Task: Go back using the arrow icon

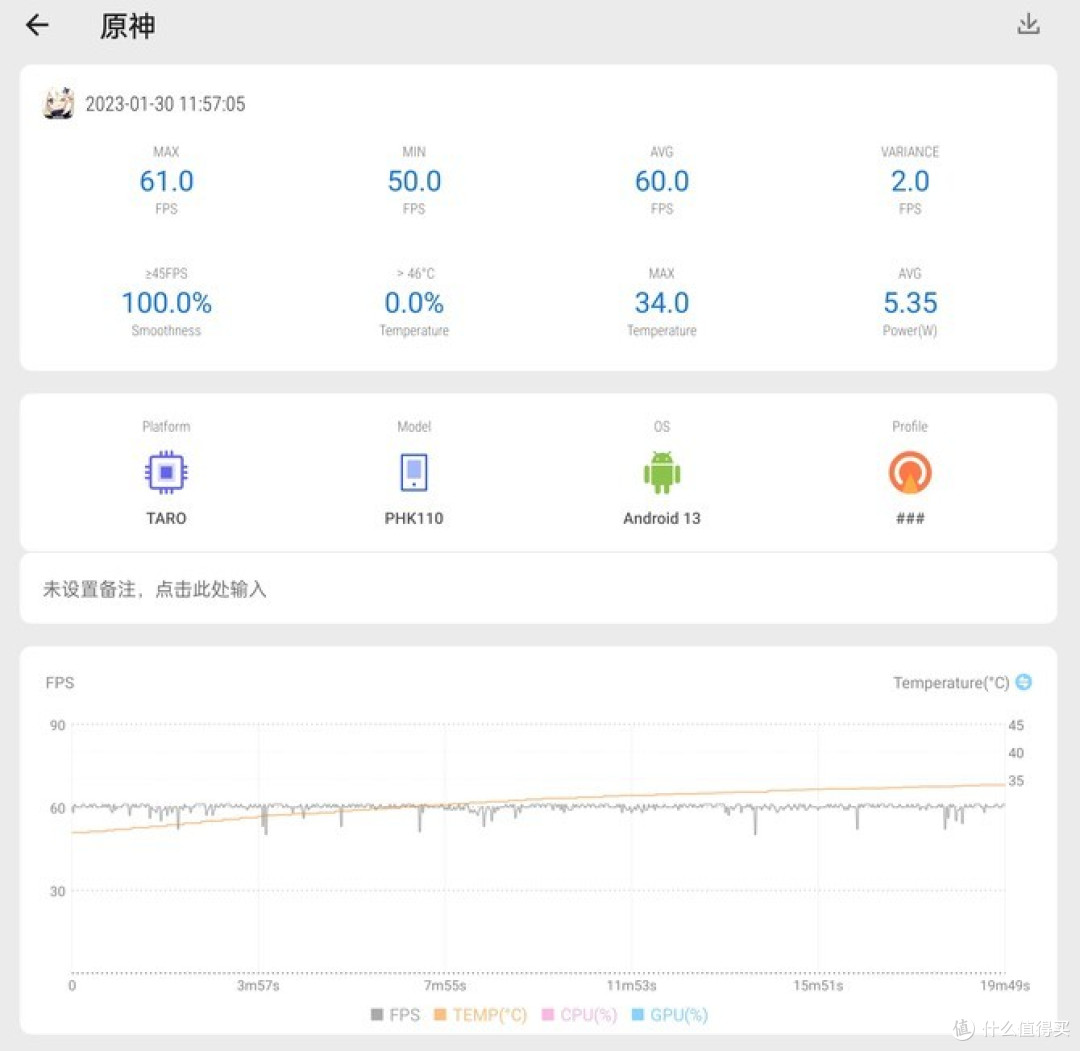Action: (x=37, y=25)
